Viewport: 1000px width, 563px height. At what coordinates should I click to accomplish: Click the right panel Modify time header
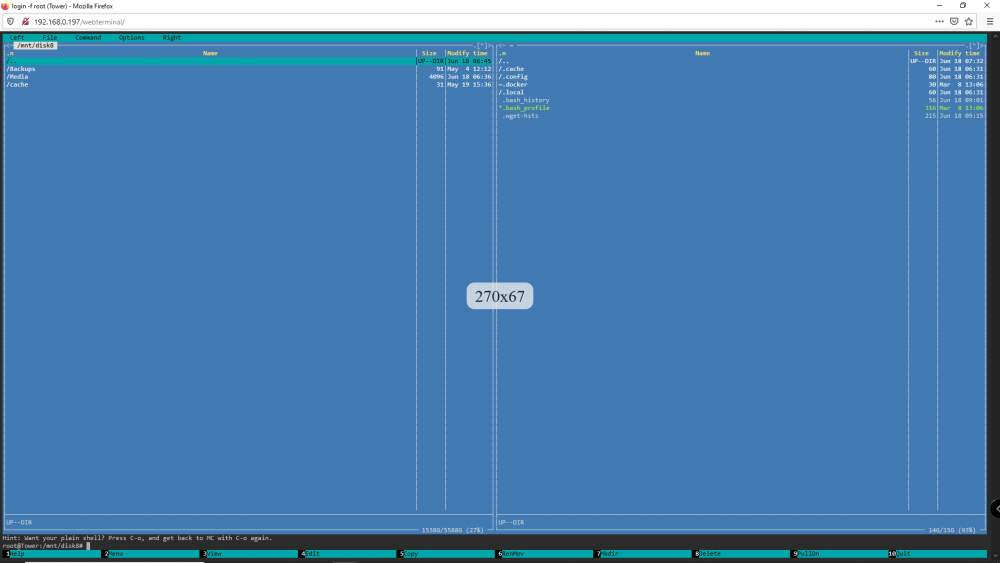tap(959, 54)
